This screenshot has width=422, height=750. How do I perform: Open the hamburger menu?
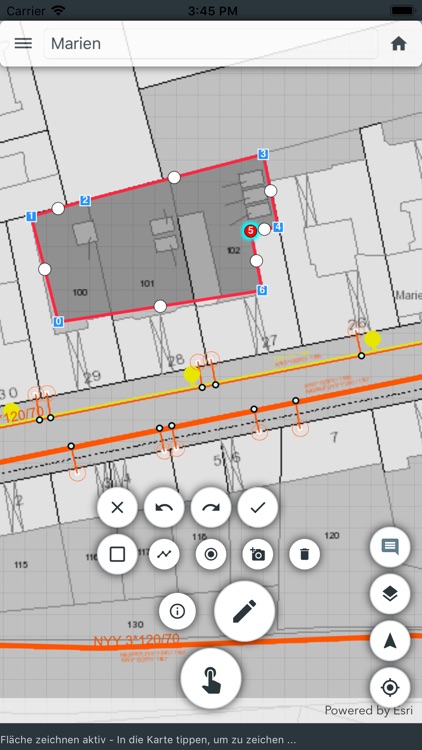point(23,44)
